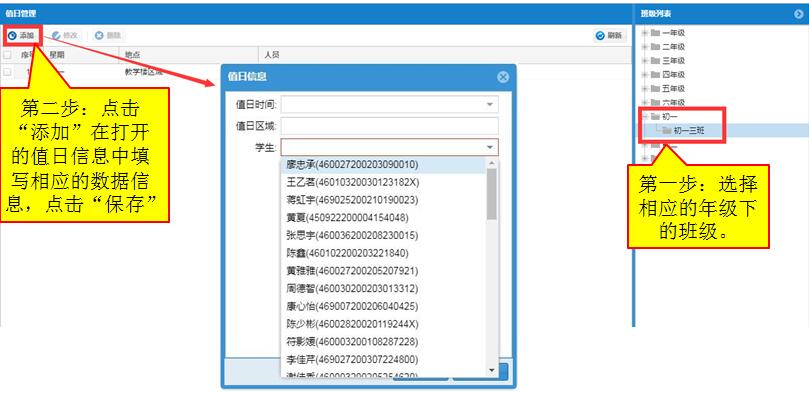Click the student list scrollbar thumb
Viewport: 809px width, 393px height.
(x=492, y=194)
